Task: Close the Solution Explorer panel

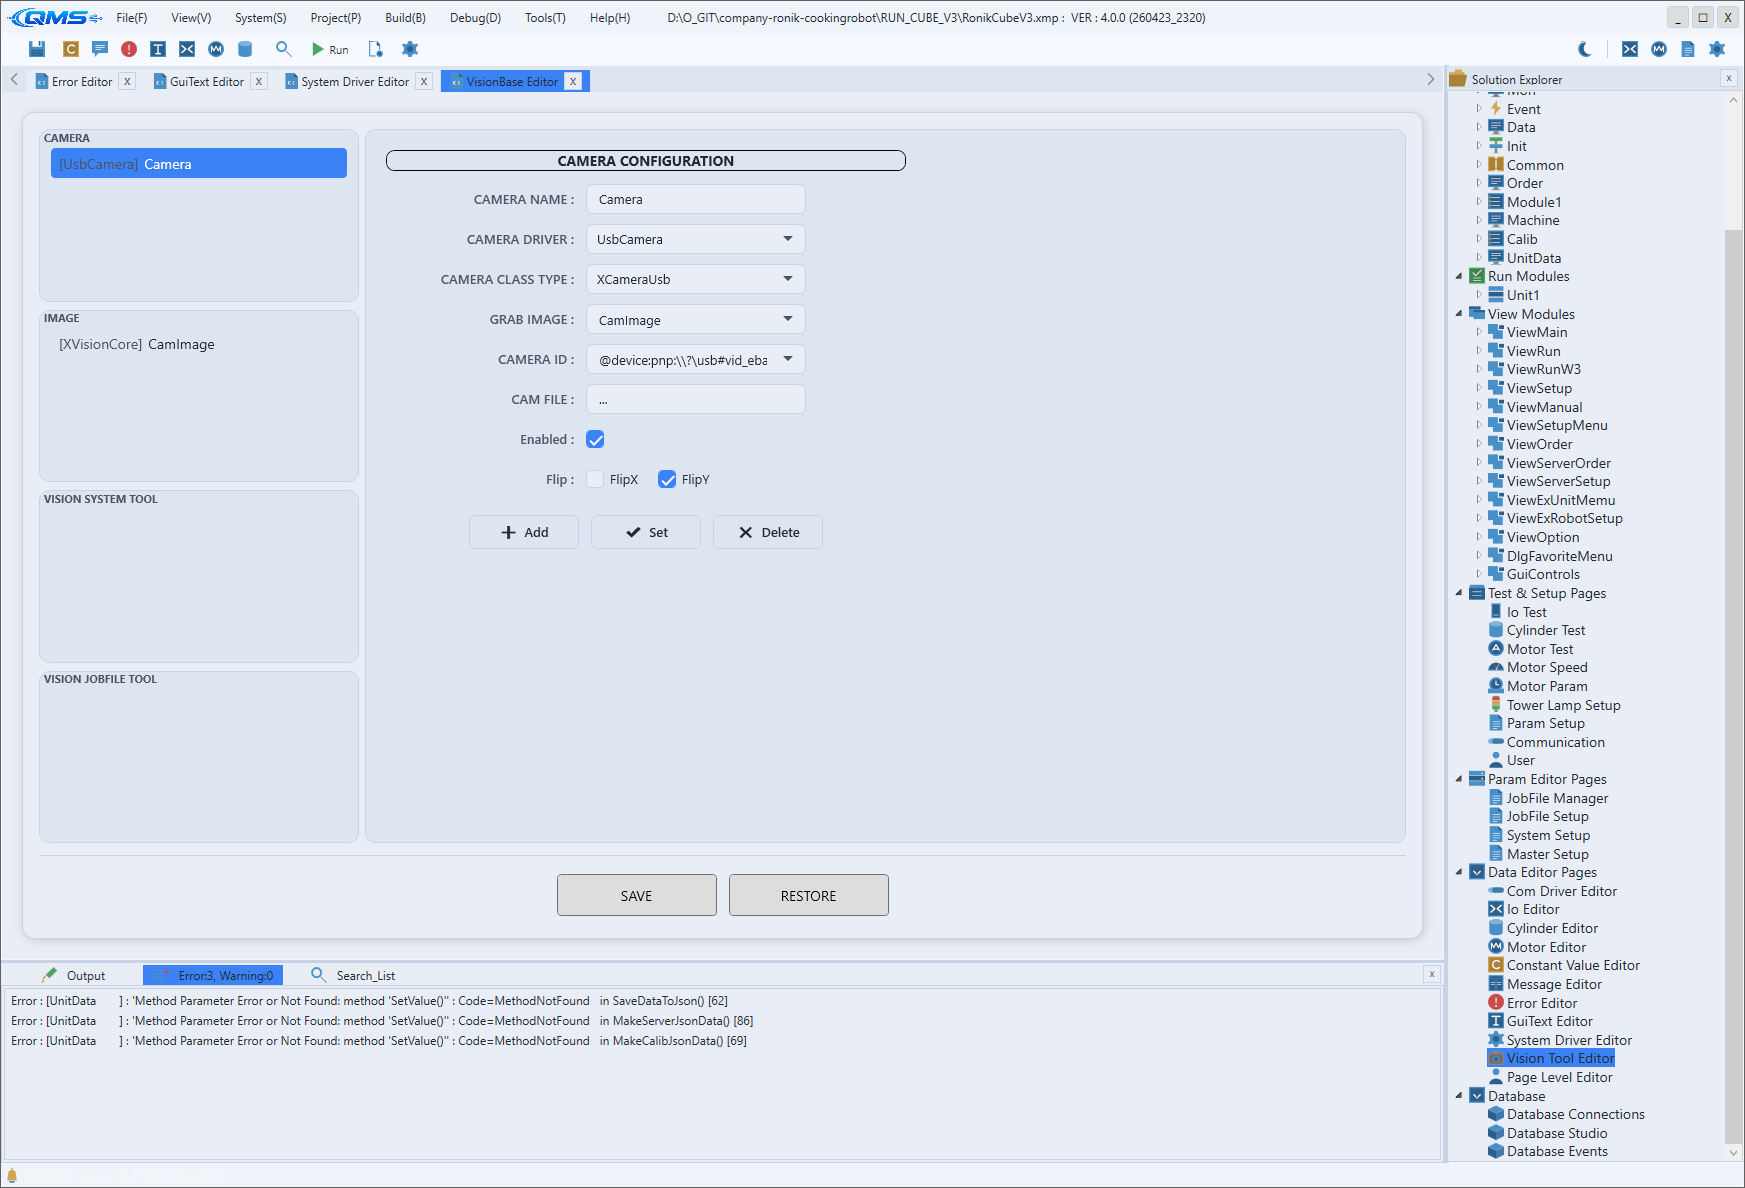Action: pos(1729,78)
